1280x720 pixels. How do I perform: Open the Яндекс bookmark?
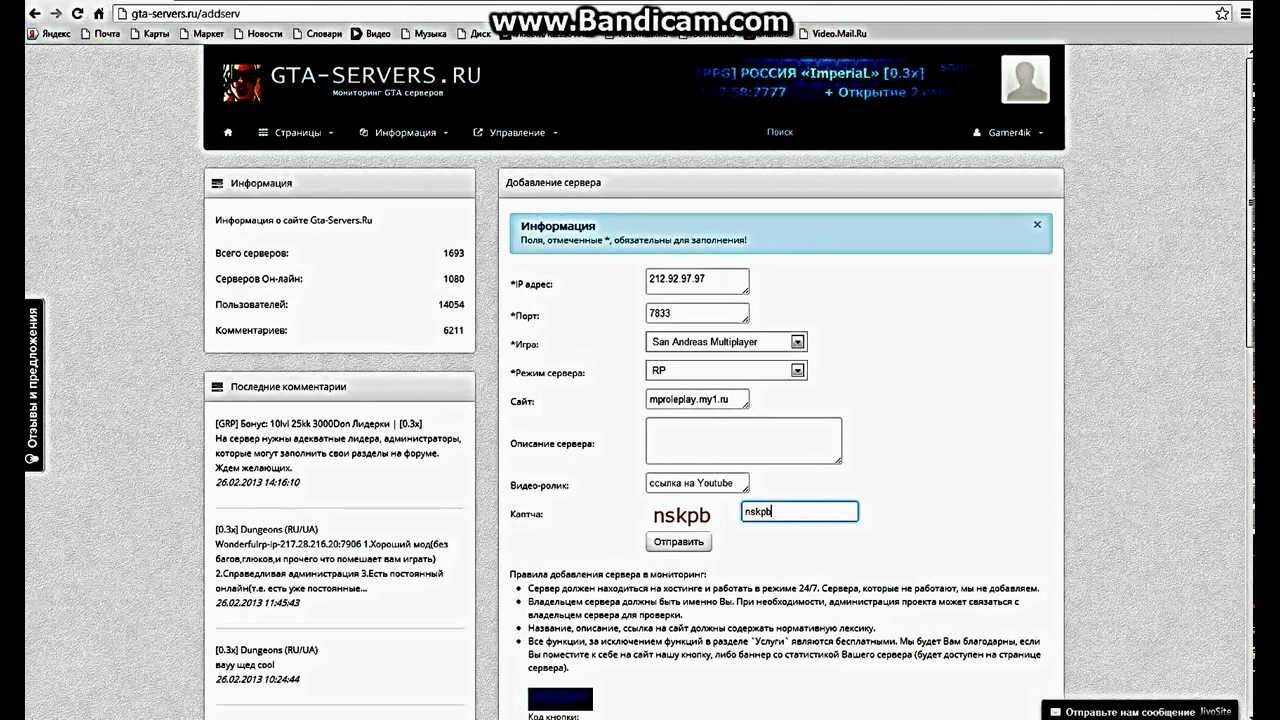(x=49, y=34)
